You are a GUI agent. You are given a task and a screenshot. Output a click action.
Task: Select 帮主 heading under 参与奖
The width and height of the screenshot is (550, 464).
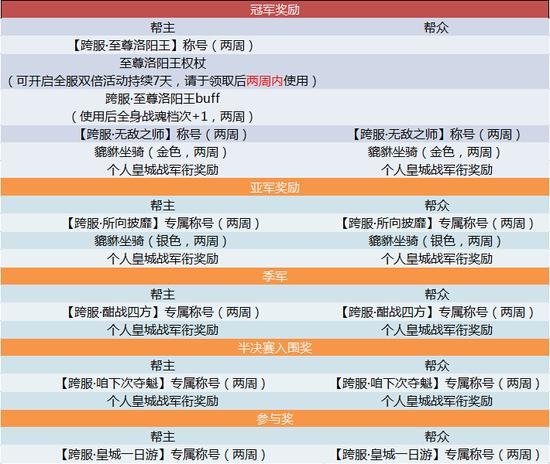tap(162, 437)
